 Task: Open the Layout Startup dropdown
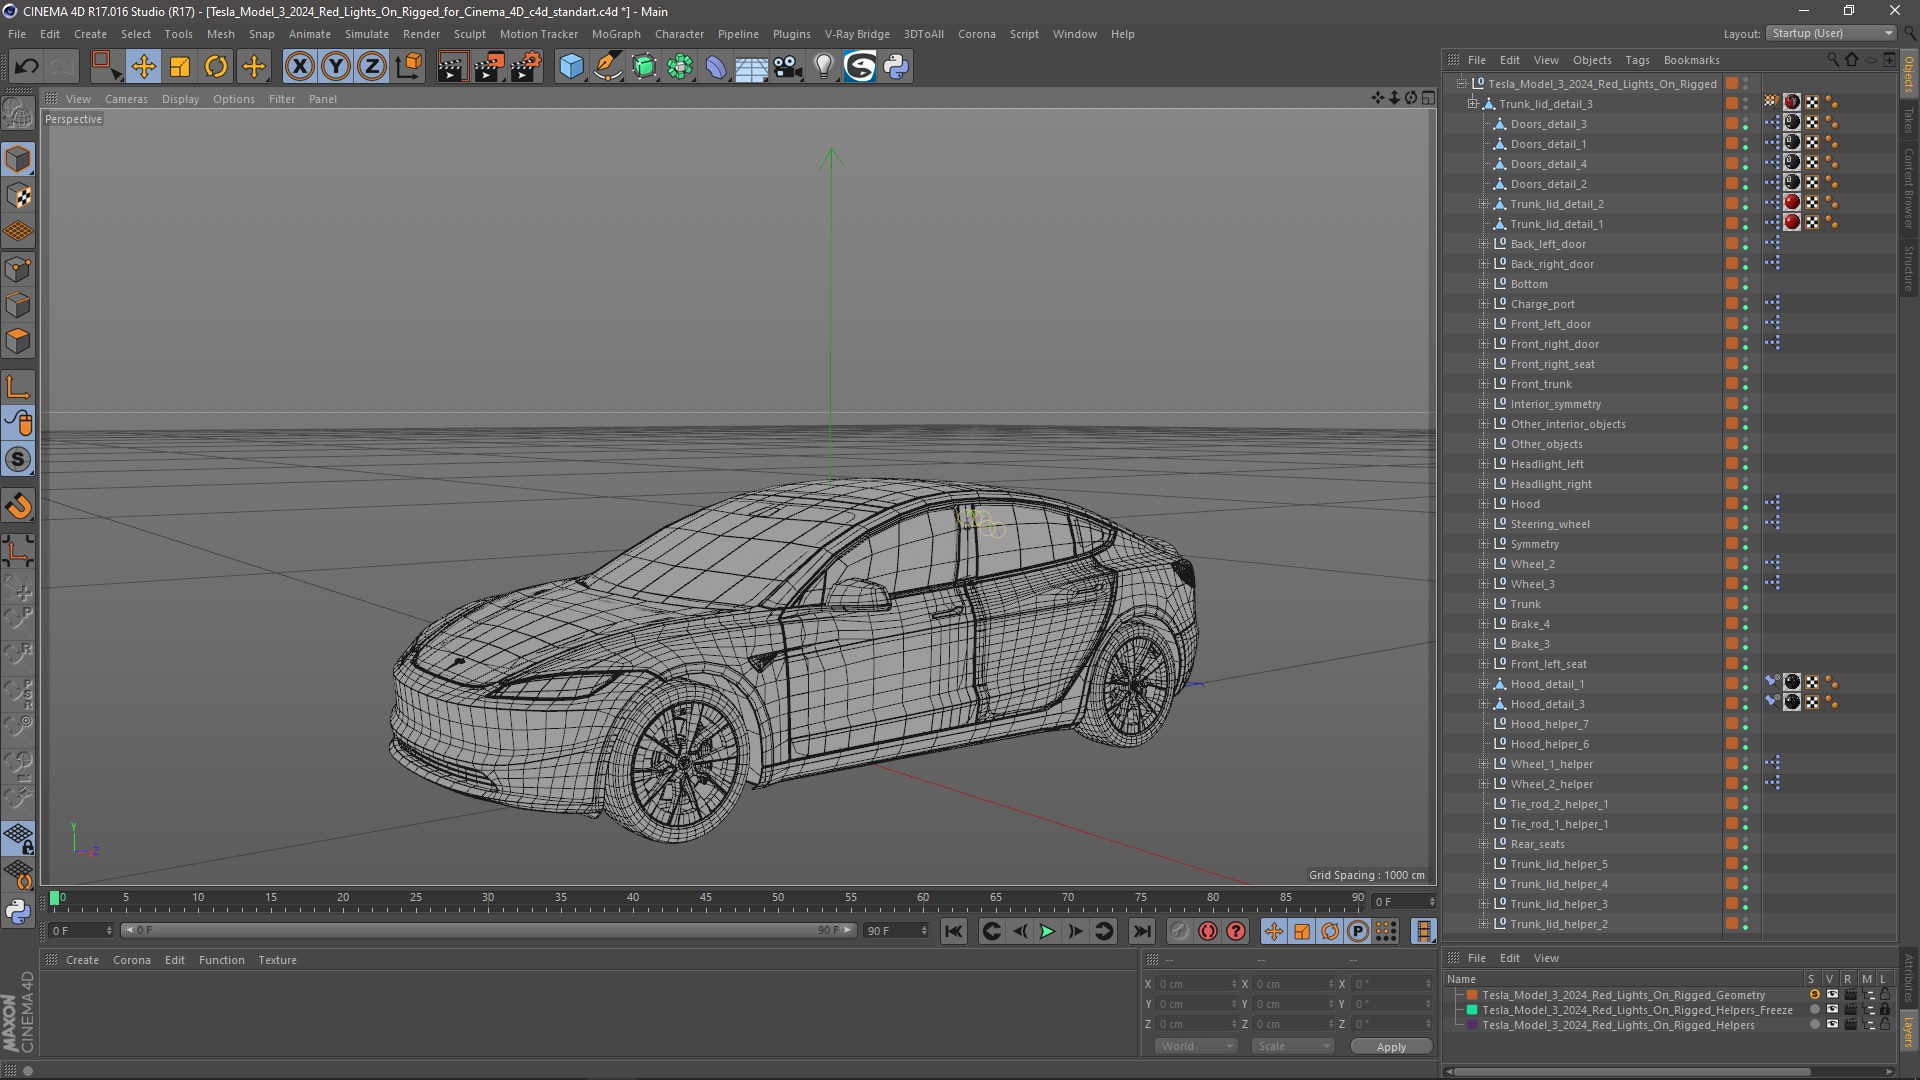pos(1831,33)
